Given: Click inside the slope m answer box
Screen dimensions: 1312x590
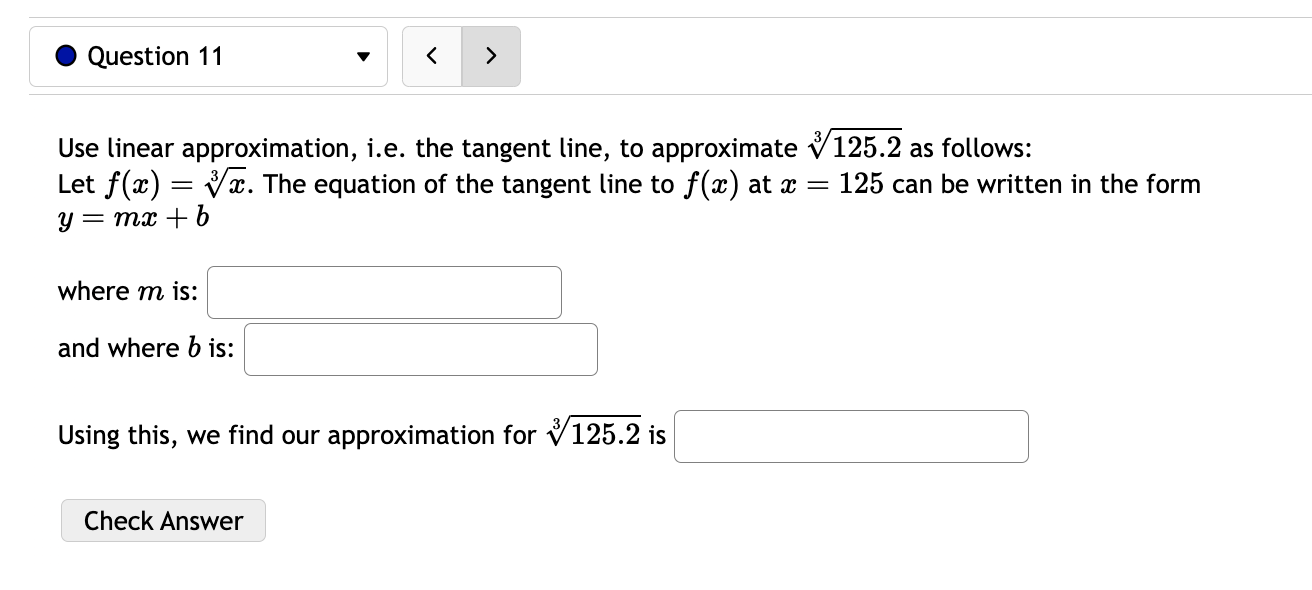Looking at the screenshot, I should (383, 292).
